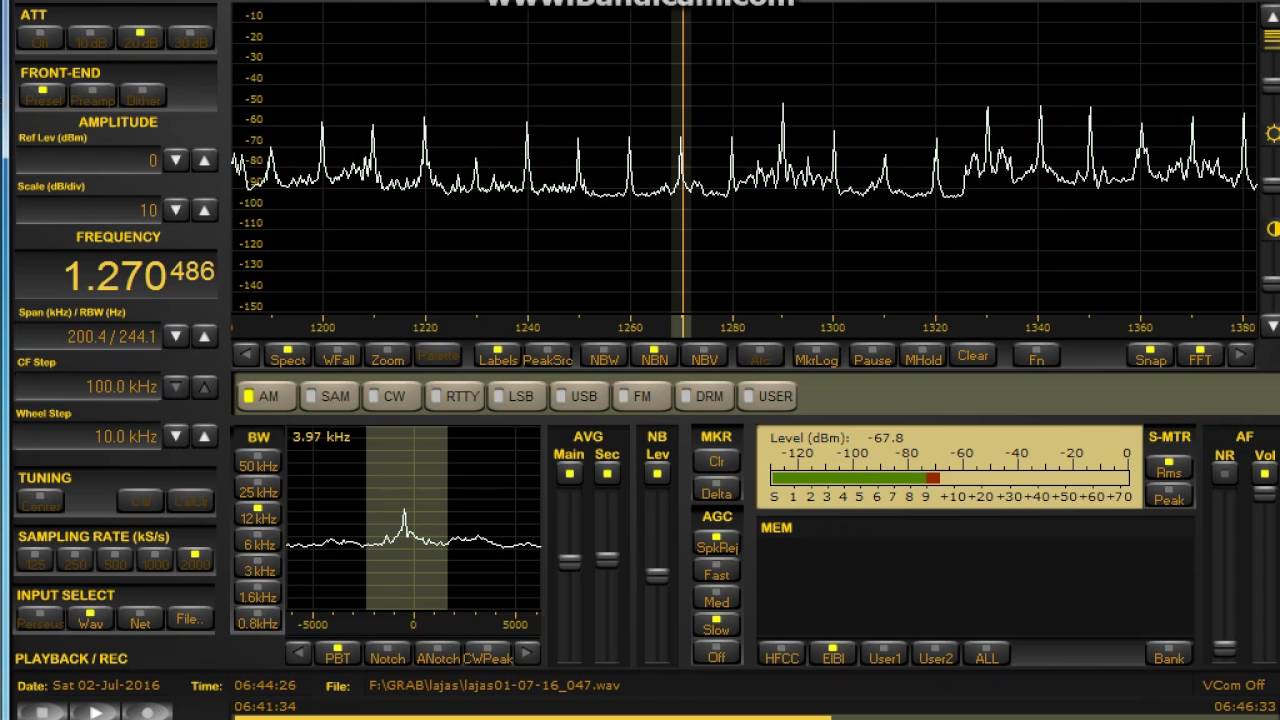
Task: Toggle AVG Main indicator button
Action: tap(569, 473)
